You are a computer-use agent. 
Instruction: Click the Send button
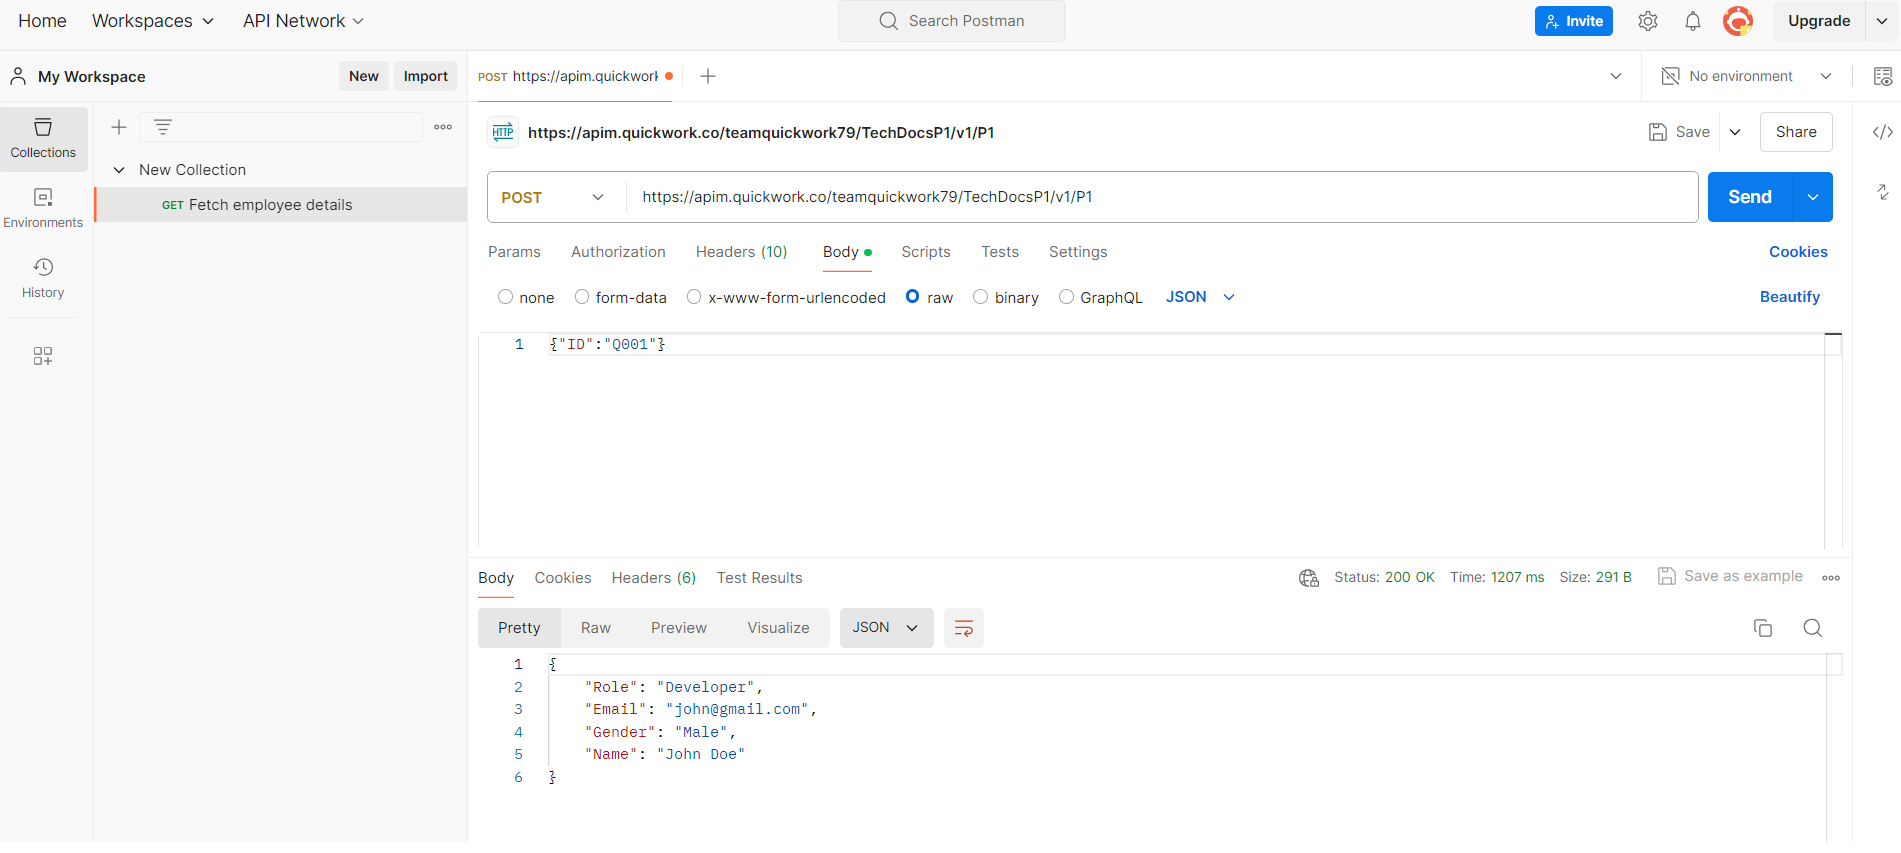coord(1751,197)
